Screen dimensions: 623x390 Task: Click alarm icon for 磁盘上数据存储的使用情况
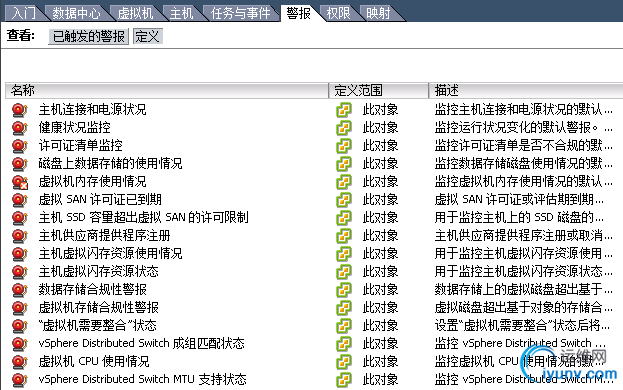coord(19,164)
